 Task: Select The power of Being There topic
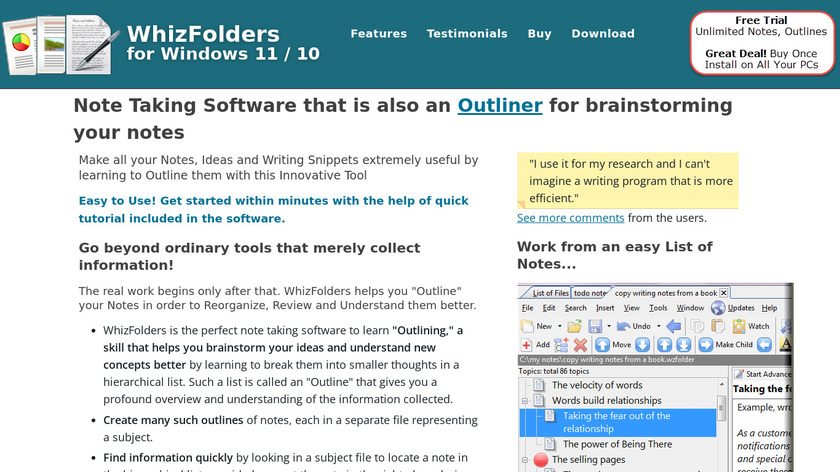[617, 444]
